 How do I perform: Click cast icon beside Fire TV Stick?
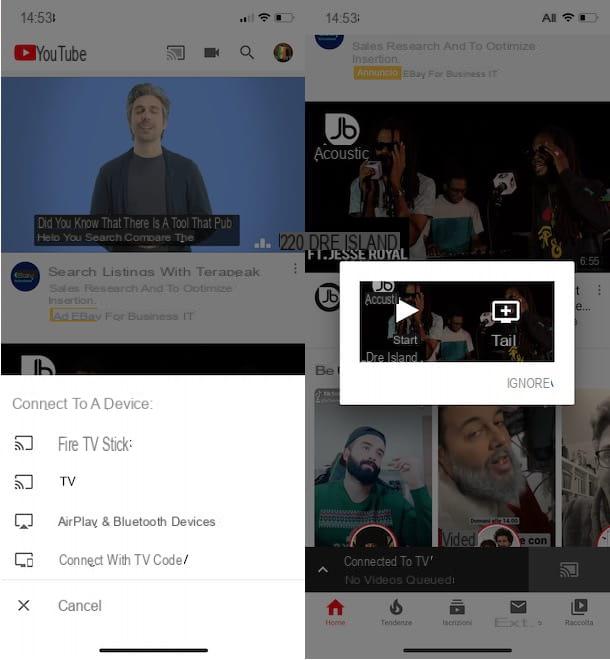pos(24,443)
